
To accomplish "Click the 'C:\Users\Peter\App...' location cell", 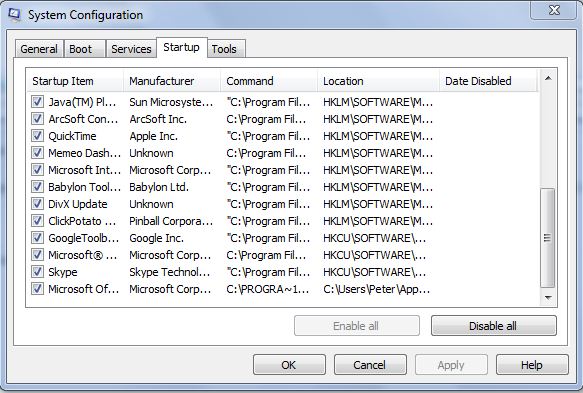I will 377,289.
